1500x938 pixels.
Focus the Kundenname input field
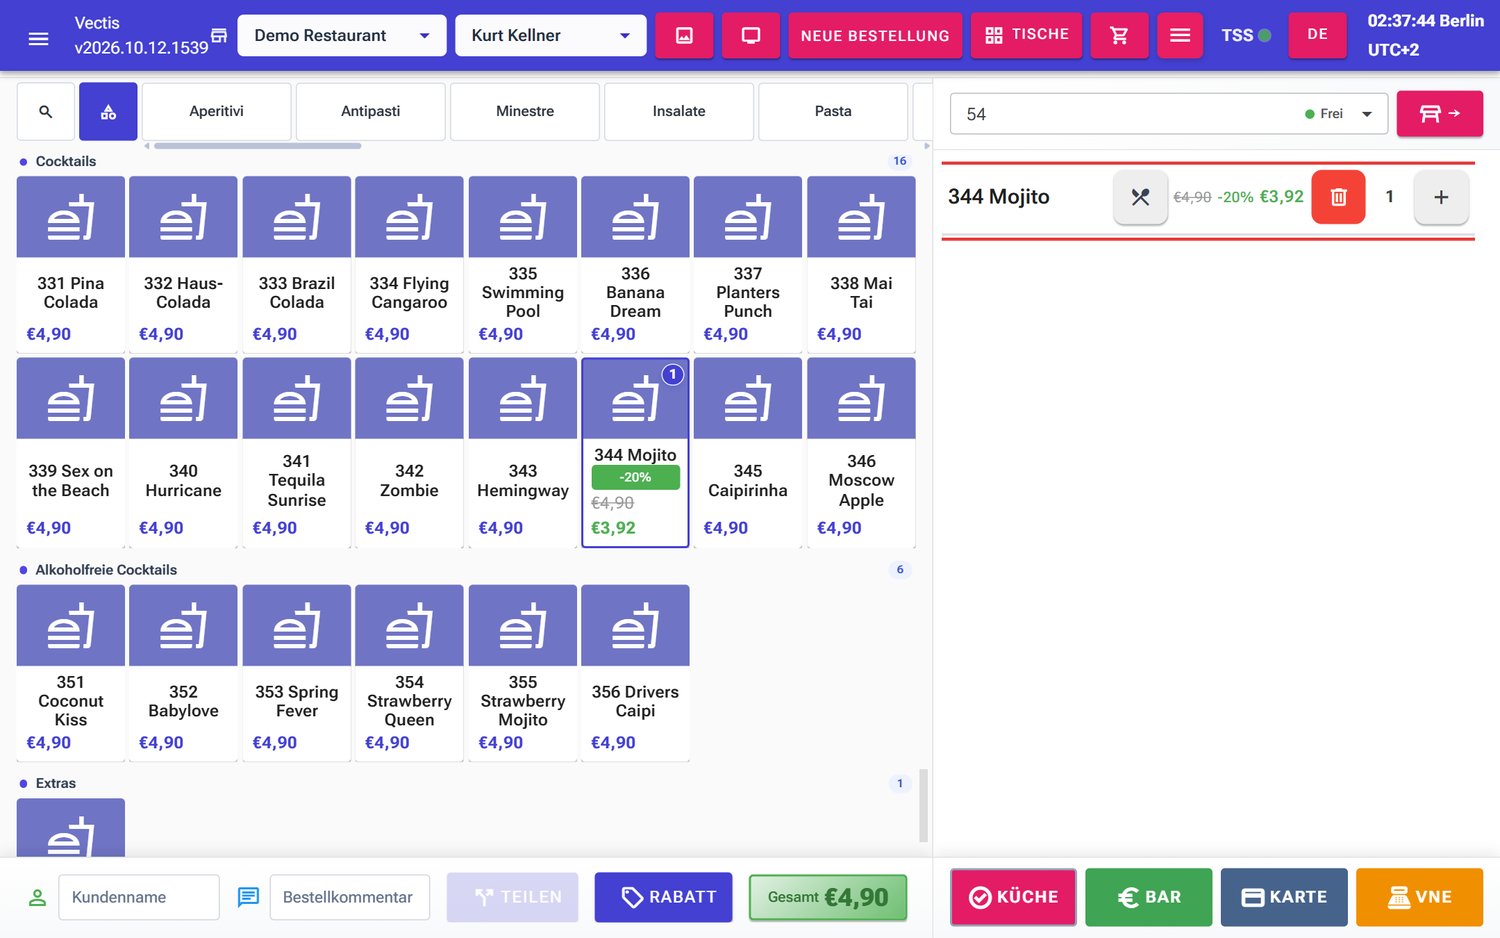pyautogui.click(x=139, y=897)
